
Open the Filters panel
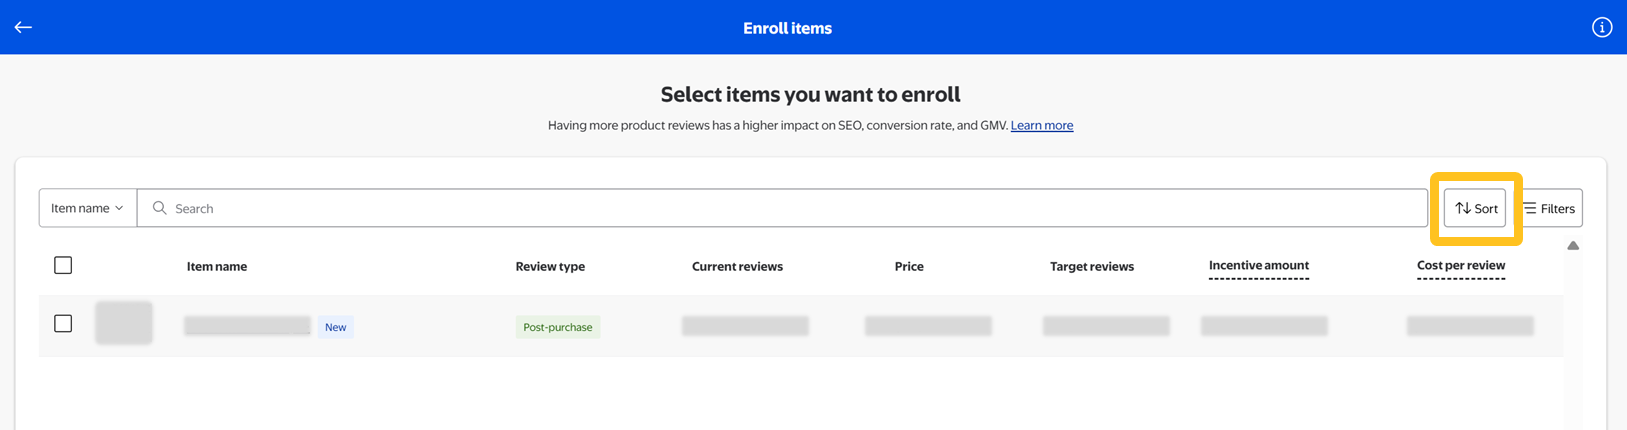1549,208
